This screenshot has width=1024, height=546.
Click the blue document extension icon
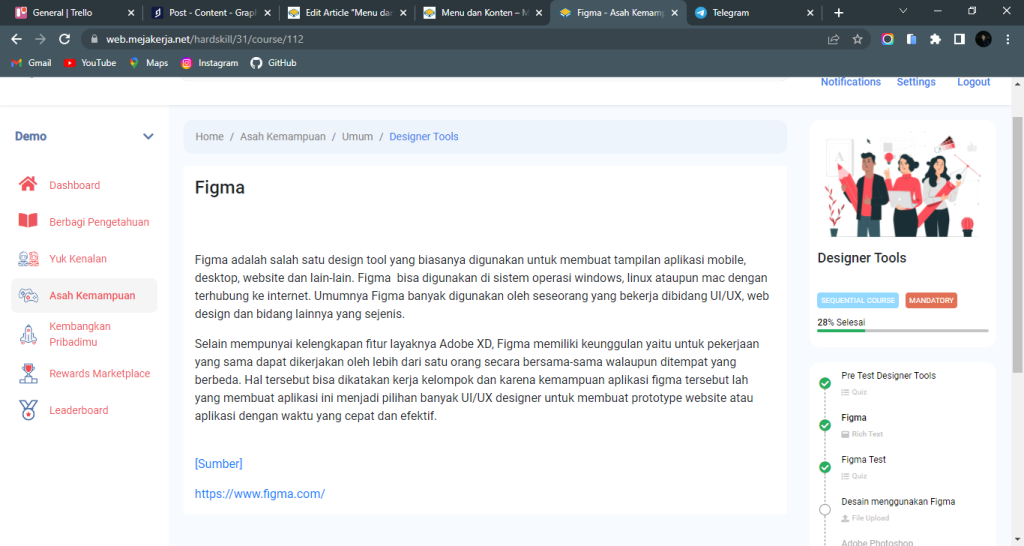click(911, 39)
